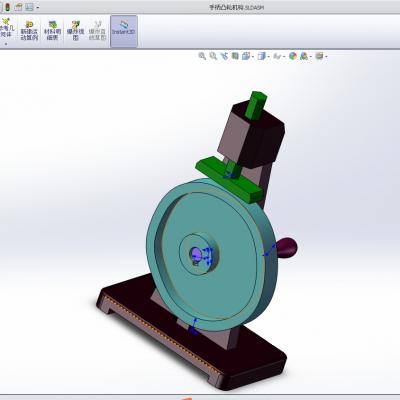
Task: Expand the View Orientation dropdown arrow
Action: pos(253,57)
